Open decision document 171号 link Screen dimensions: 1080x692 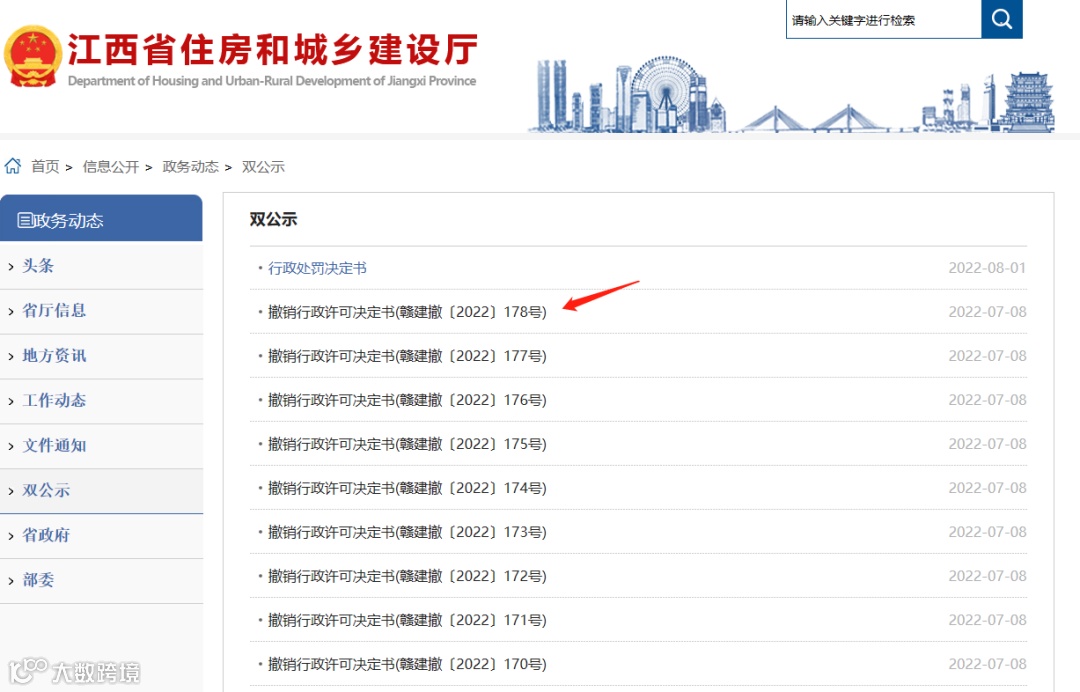[x=407, y=620]
